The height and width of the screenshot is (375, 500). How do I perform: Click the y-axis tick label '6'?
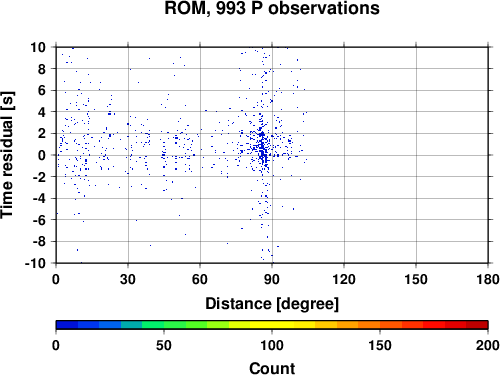click(41, 90)
